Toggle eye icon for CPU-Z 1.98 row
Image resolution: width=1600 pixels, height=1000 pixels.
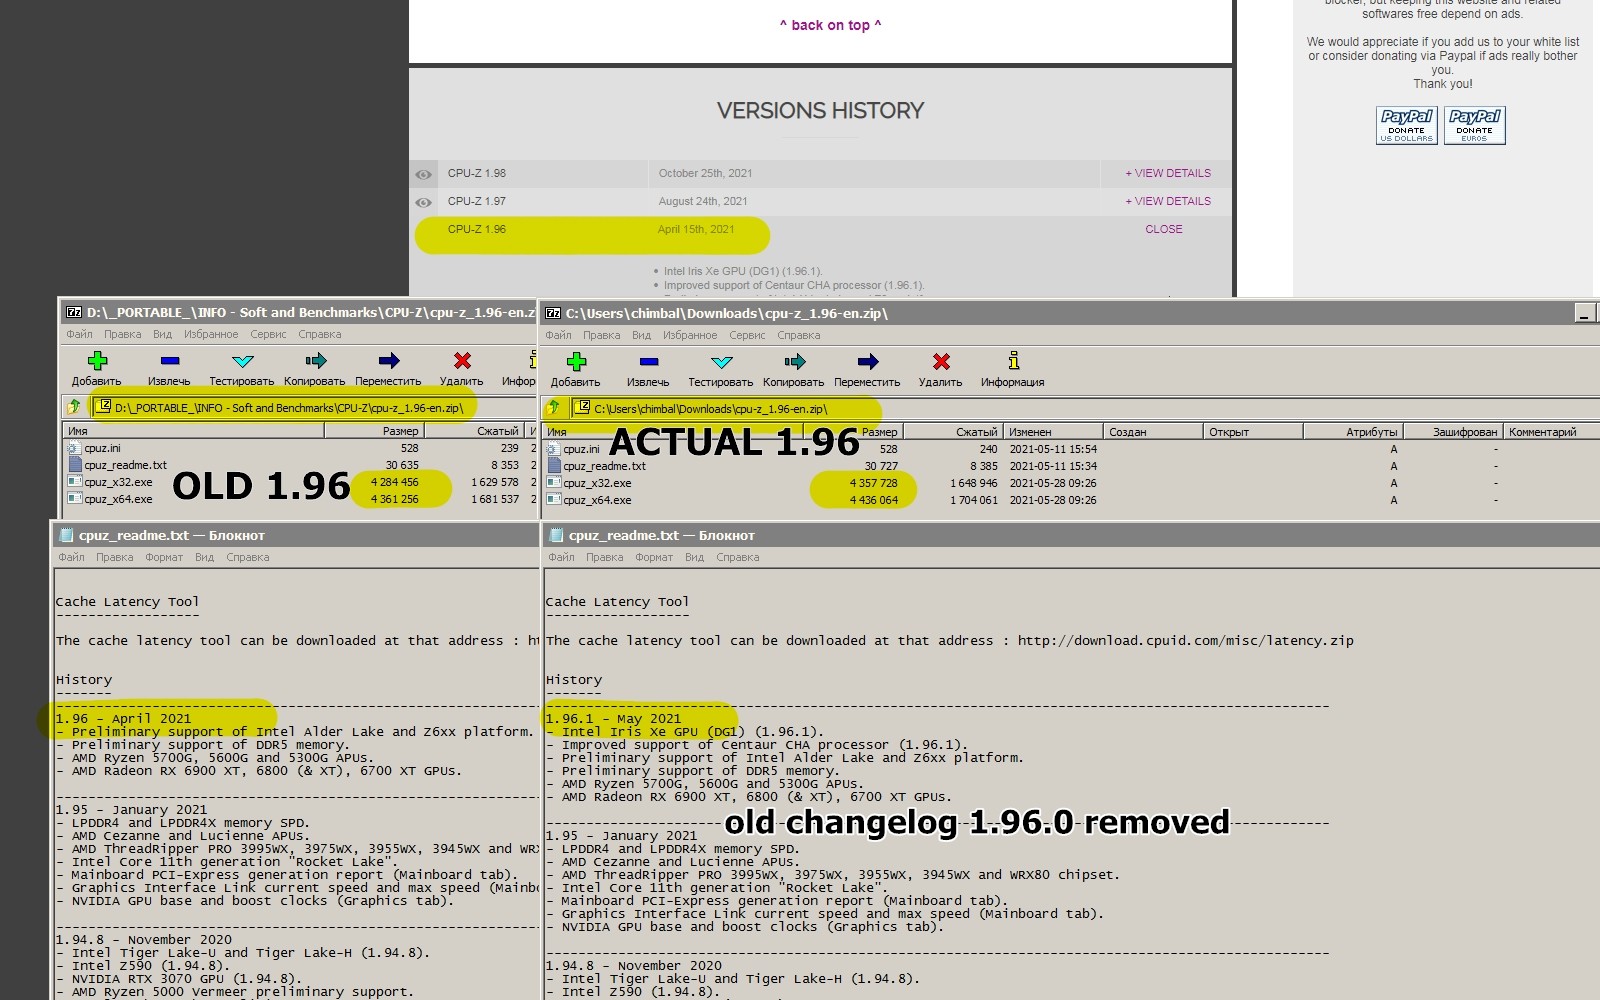(424, 174)
